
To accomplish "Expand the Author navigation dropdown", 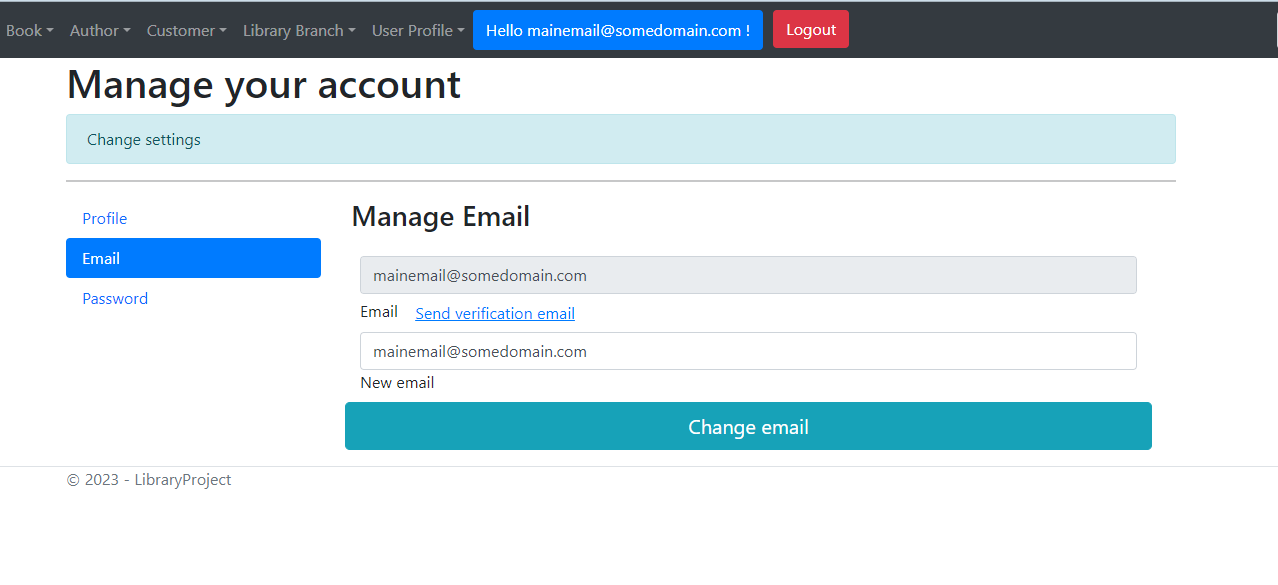I will (x=99, y=30).
